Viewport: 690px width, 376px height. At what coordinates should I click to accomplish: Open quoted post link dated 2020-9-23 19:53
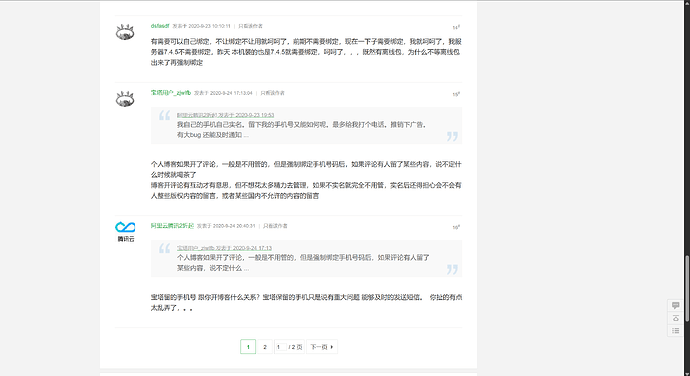(225, 115)
